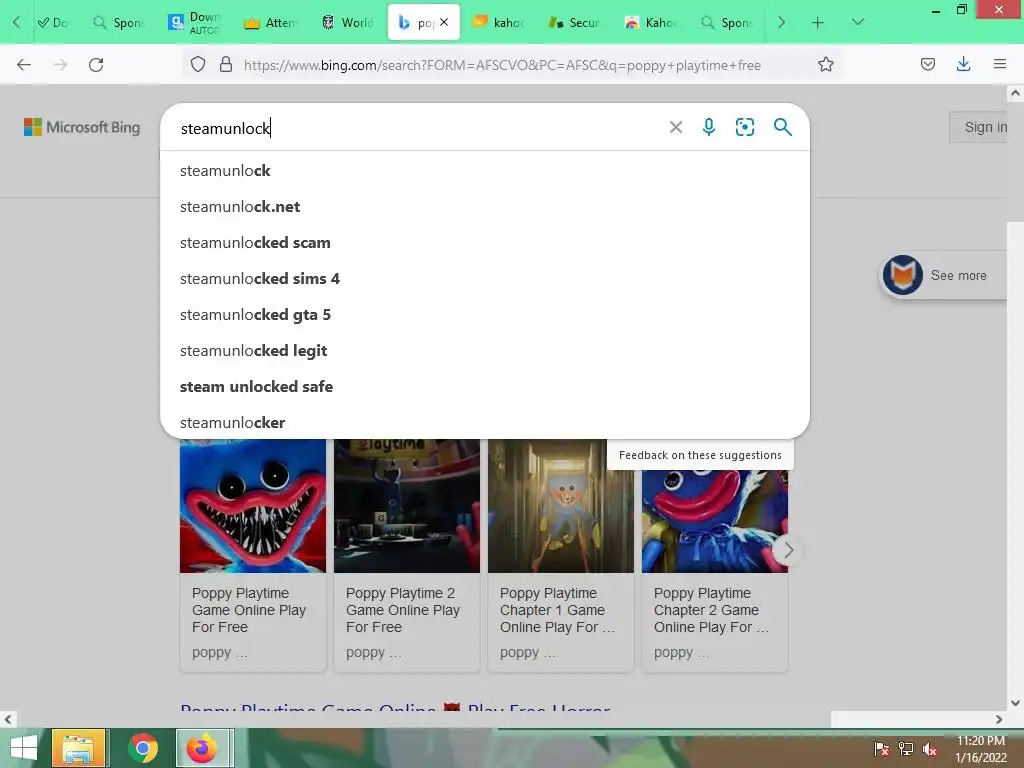Open Windows Start menu

[24, 748]
